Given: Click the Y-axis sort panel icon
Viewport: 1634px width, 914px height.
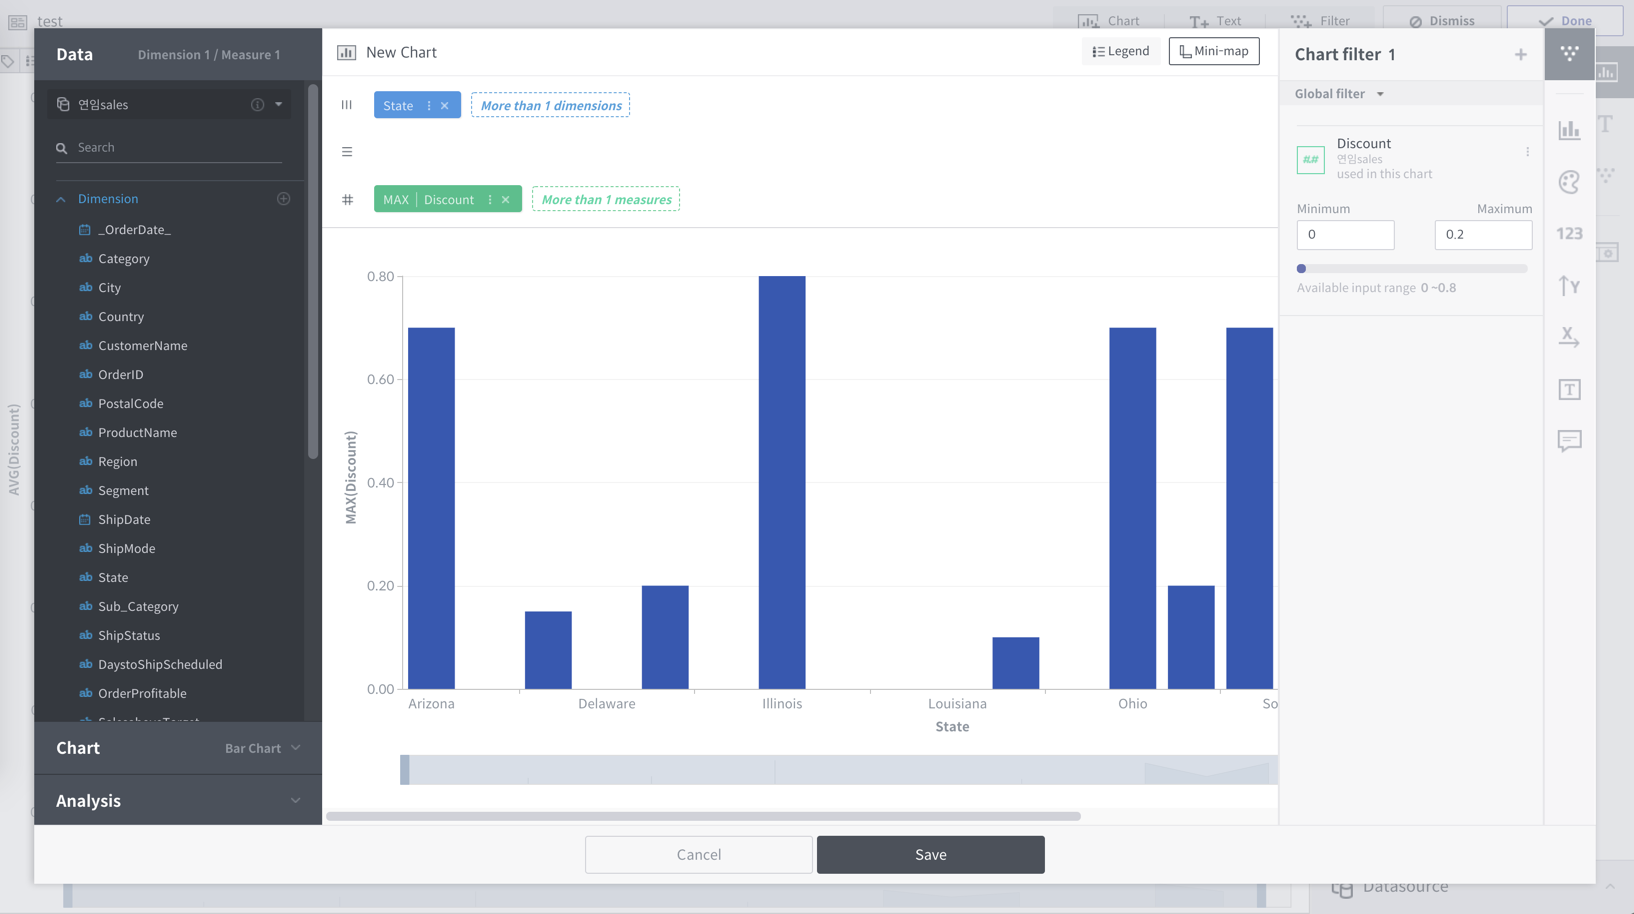Looking at the screenshot, I should tap(1569, 285).
